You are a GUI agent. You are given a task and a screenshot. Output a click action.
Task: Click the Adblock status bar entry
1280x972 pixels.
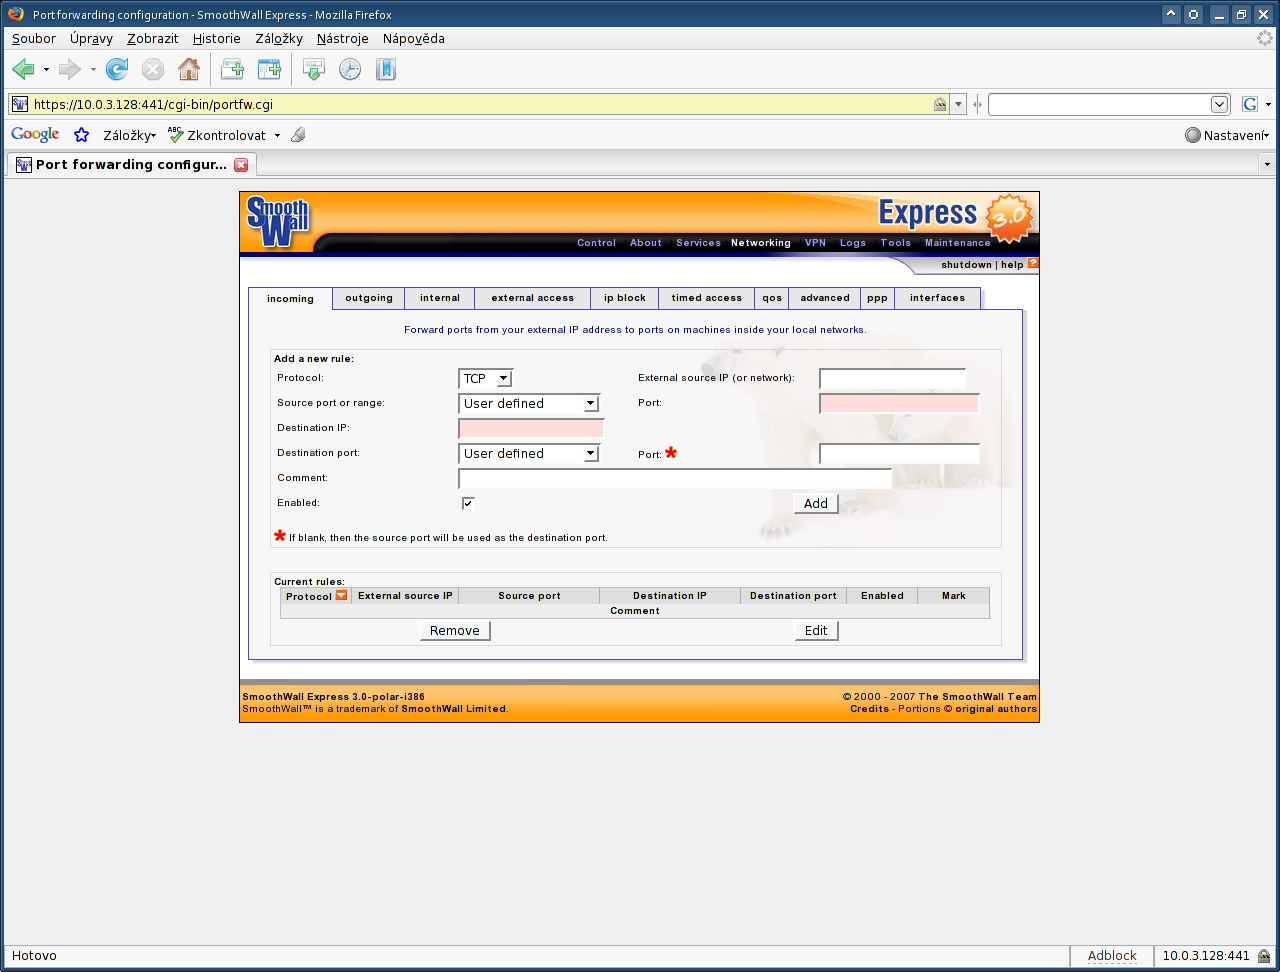tap(1112, 956)
